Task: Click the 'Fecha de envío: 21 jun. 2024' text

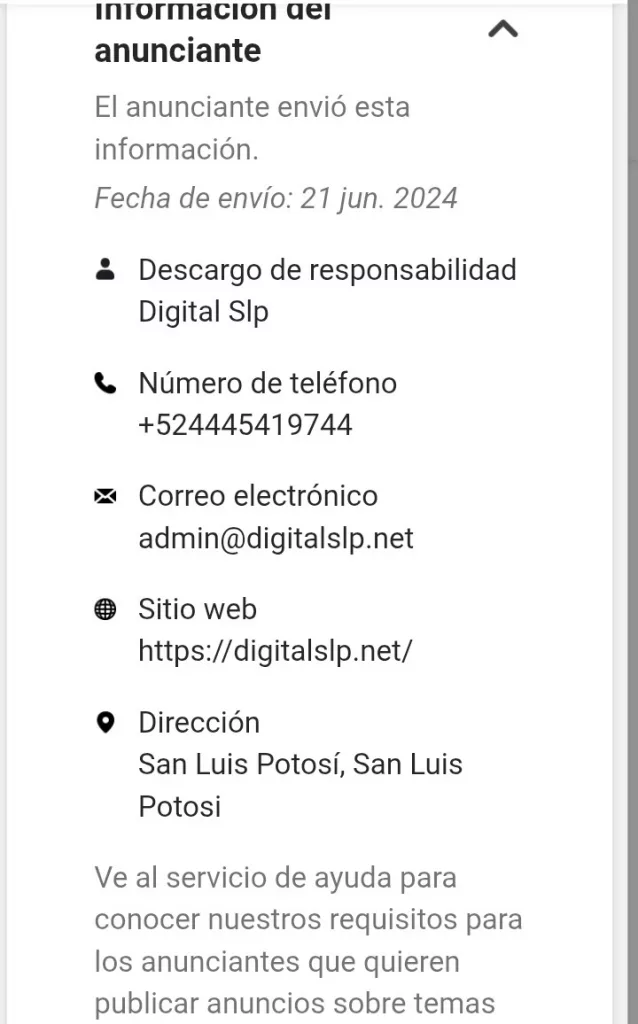Action: click(x=276, y=198)
